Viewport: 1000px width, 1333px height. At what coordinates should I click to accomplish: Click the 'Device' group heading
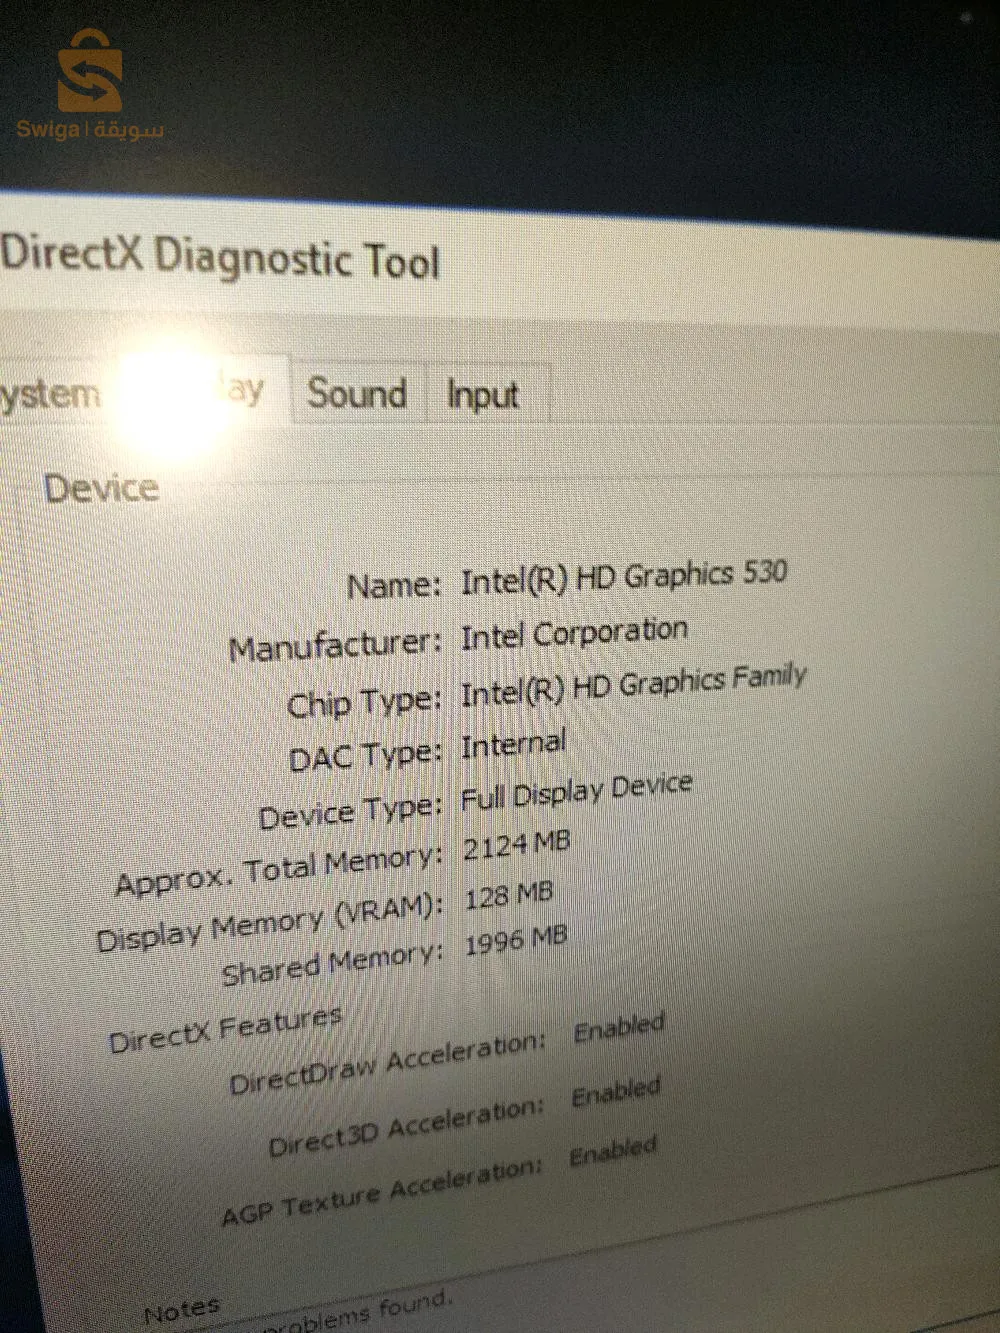tap(101, 489)
